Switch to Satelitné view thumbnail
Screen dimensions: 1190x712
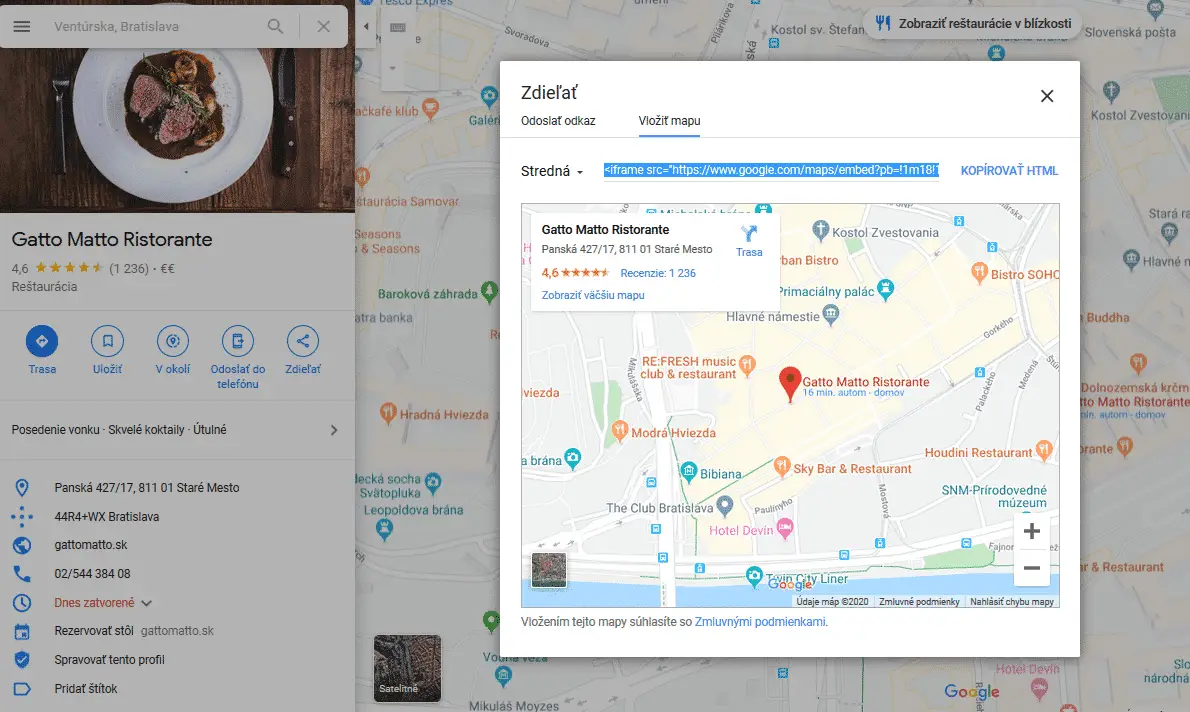(x=408, y=668)
